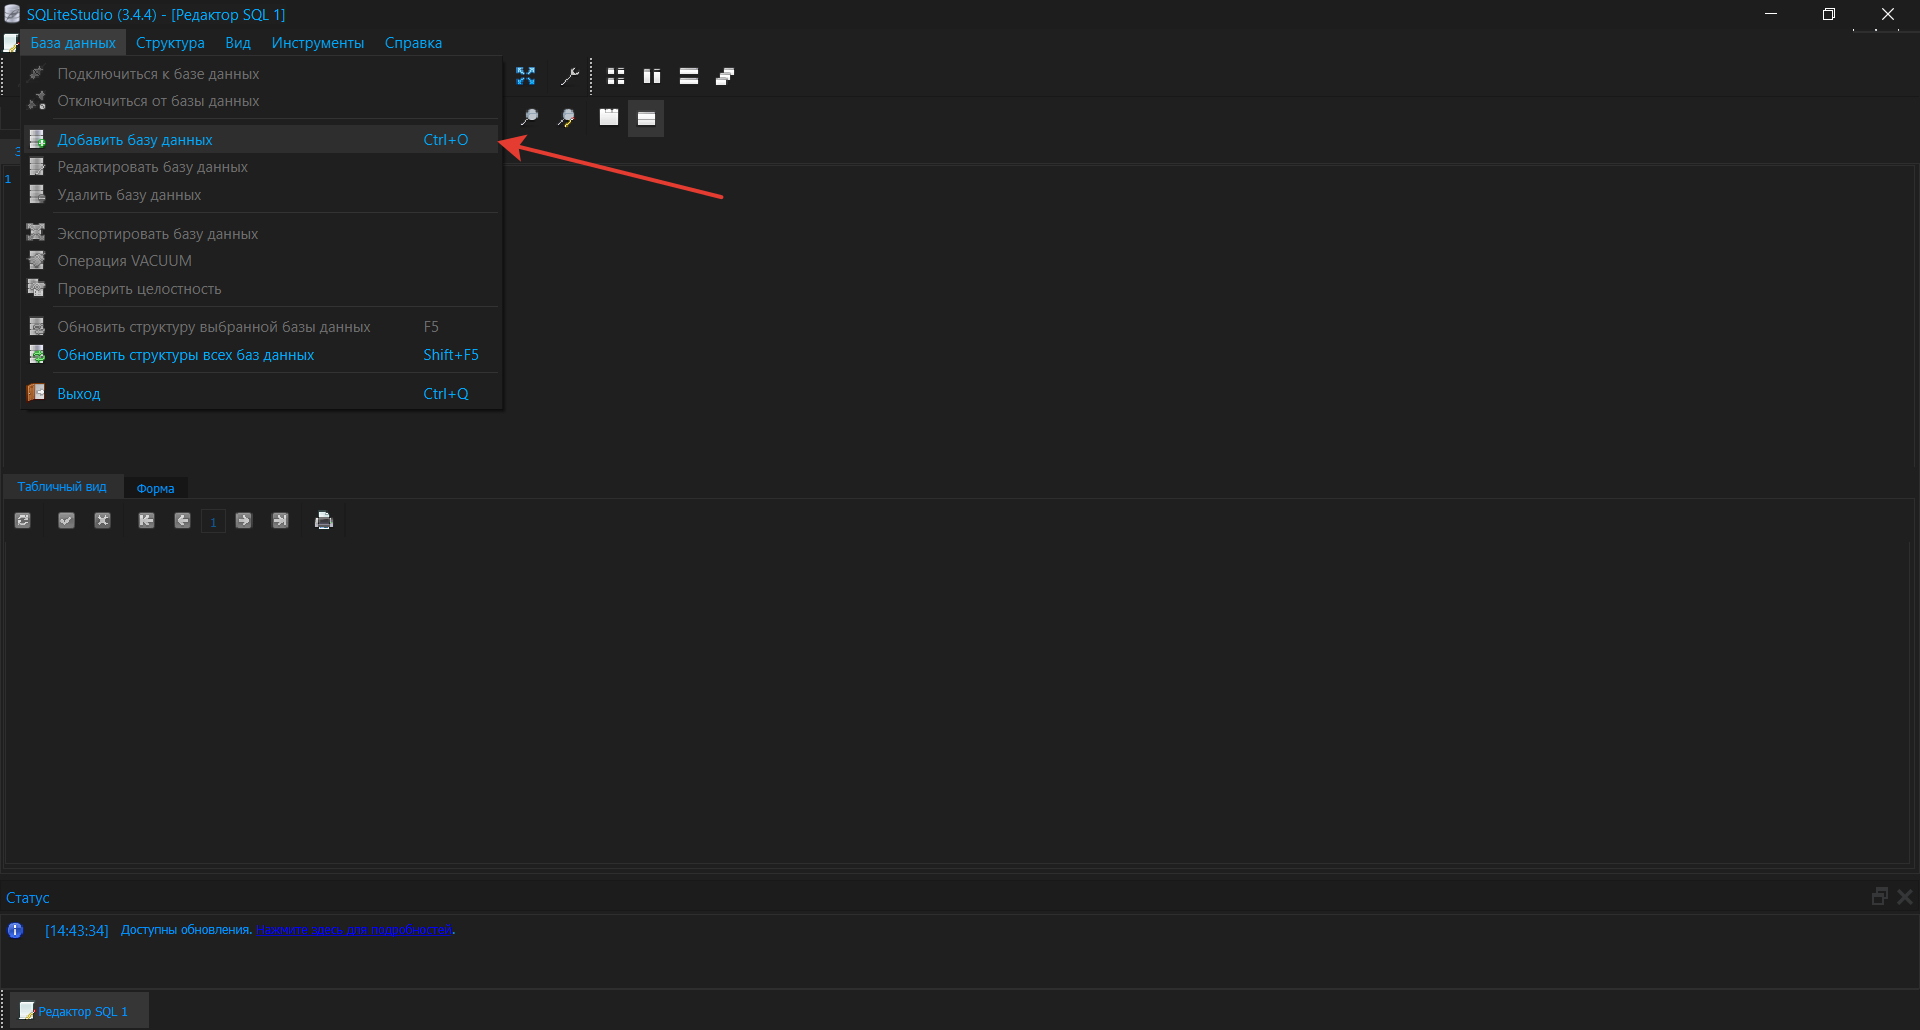Open the Справка menu

413,43
